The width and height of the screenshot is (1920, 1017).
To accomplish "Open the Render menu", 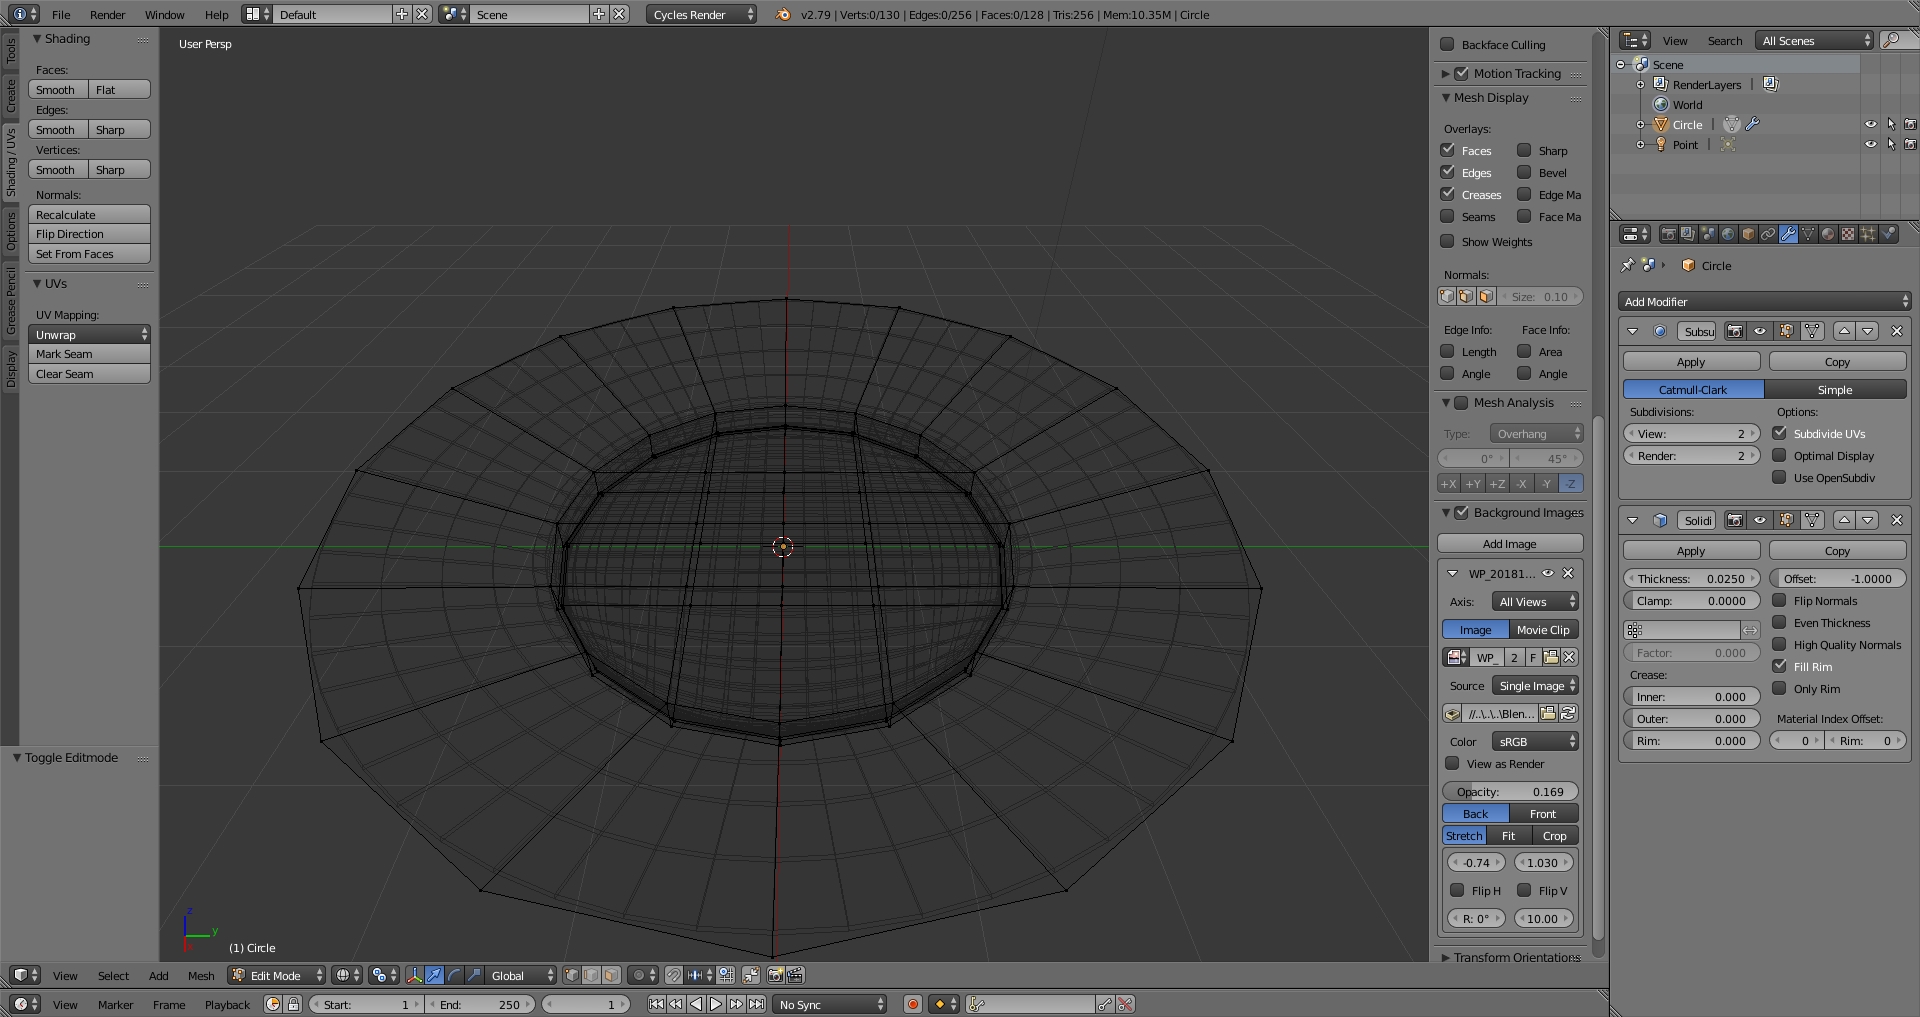I will (107, 15).
